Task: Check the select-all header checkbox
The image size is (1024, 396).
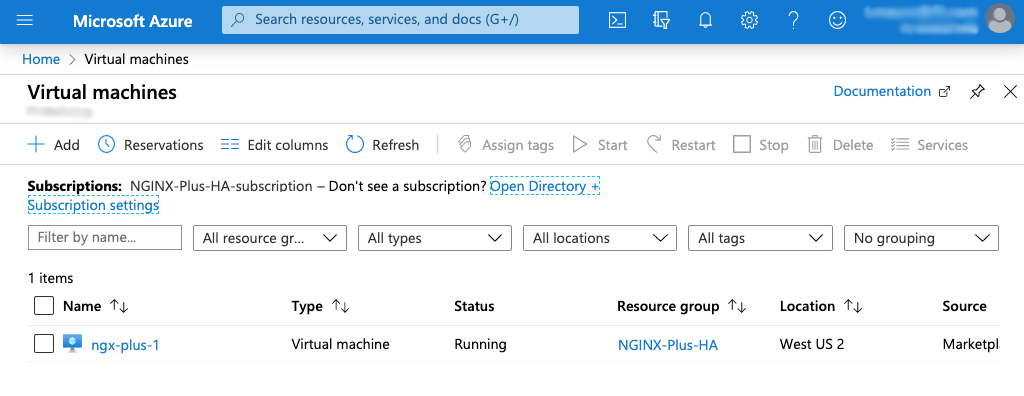Action: (44, 306)
